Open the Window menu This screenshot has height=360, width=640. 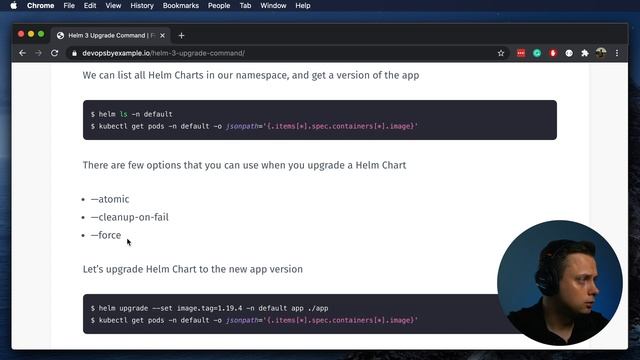tap(273, 6)
